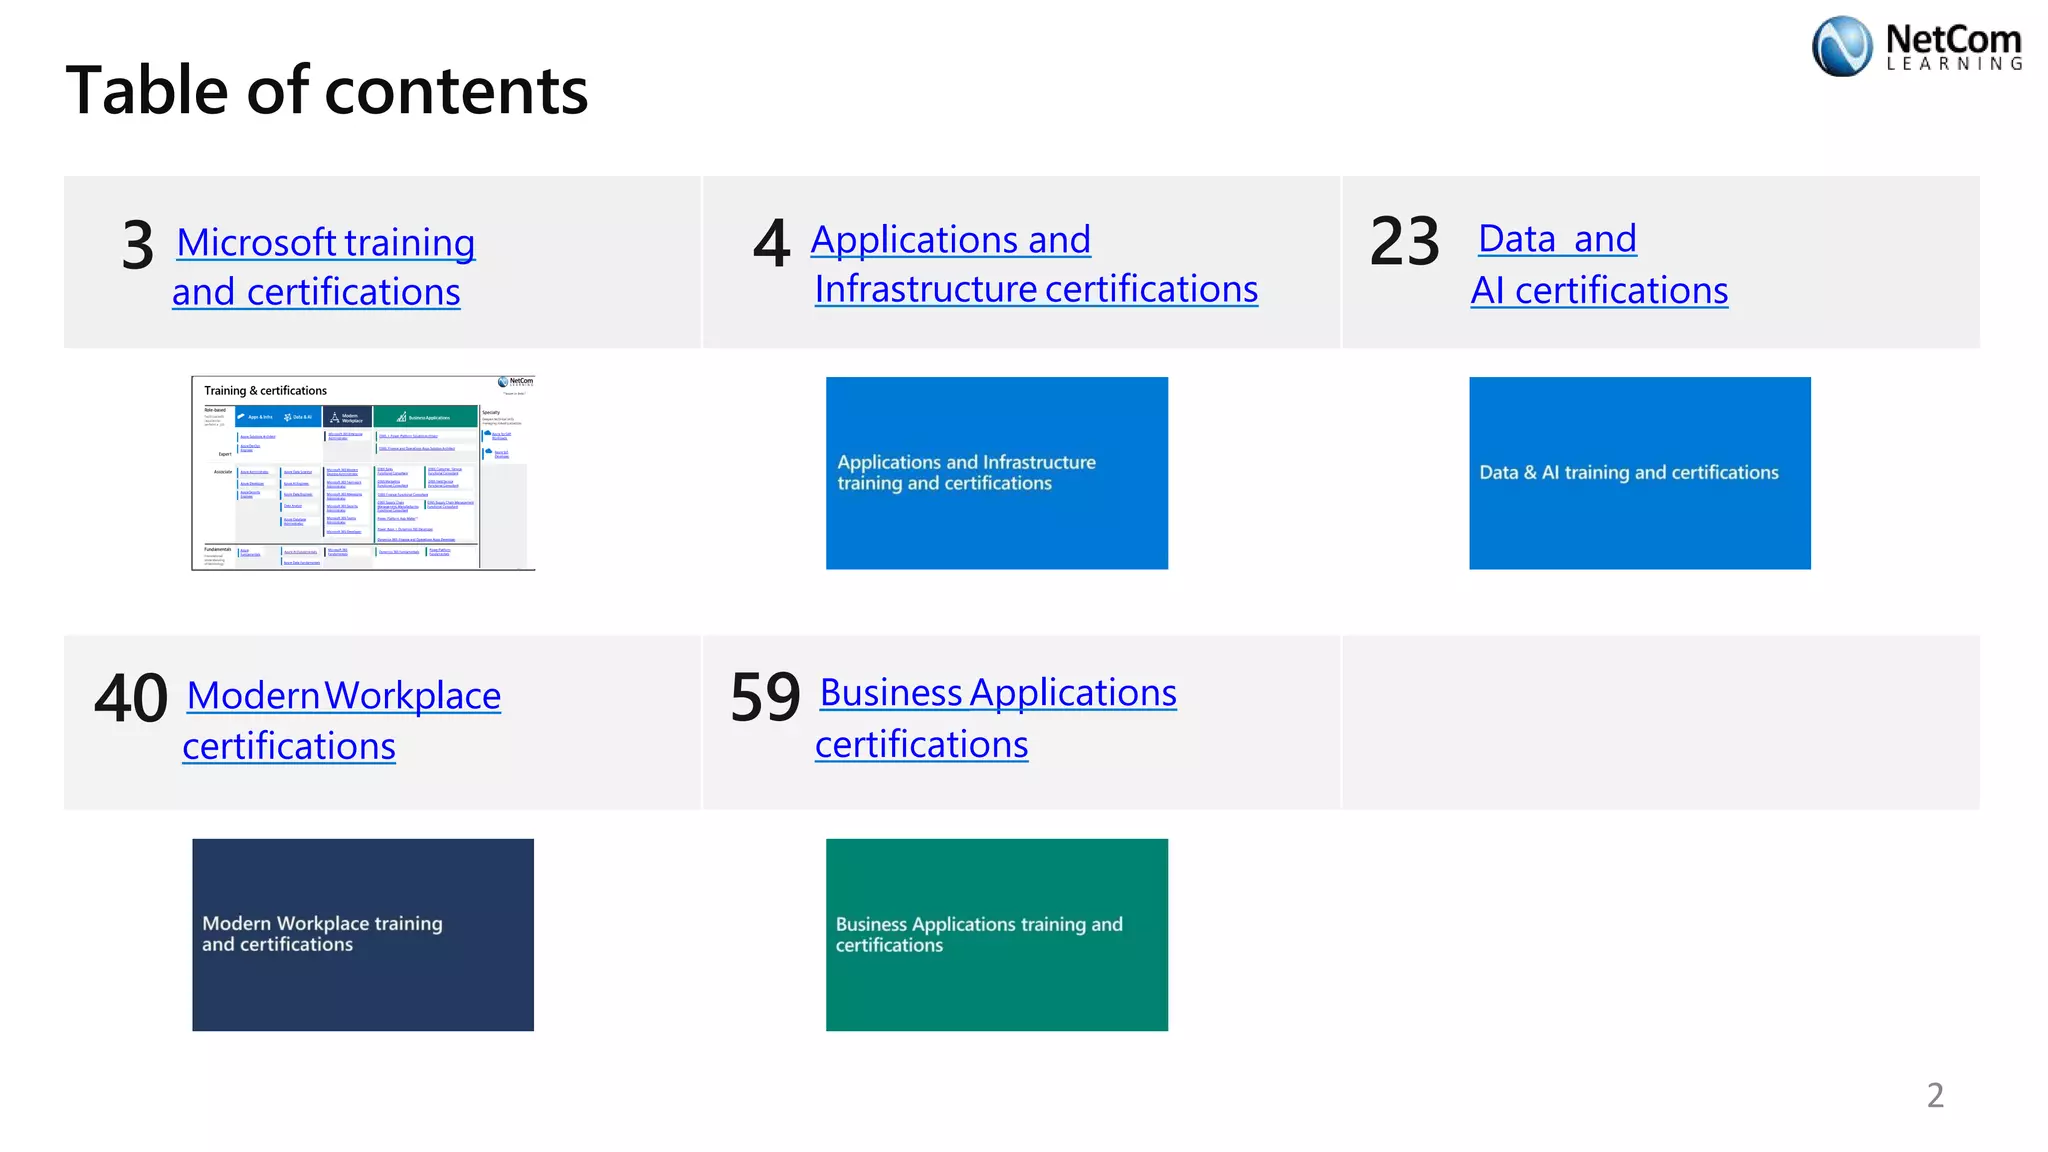
Task: Click the empty gray tile beside Business Applications
Action: [1660, 722]
